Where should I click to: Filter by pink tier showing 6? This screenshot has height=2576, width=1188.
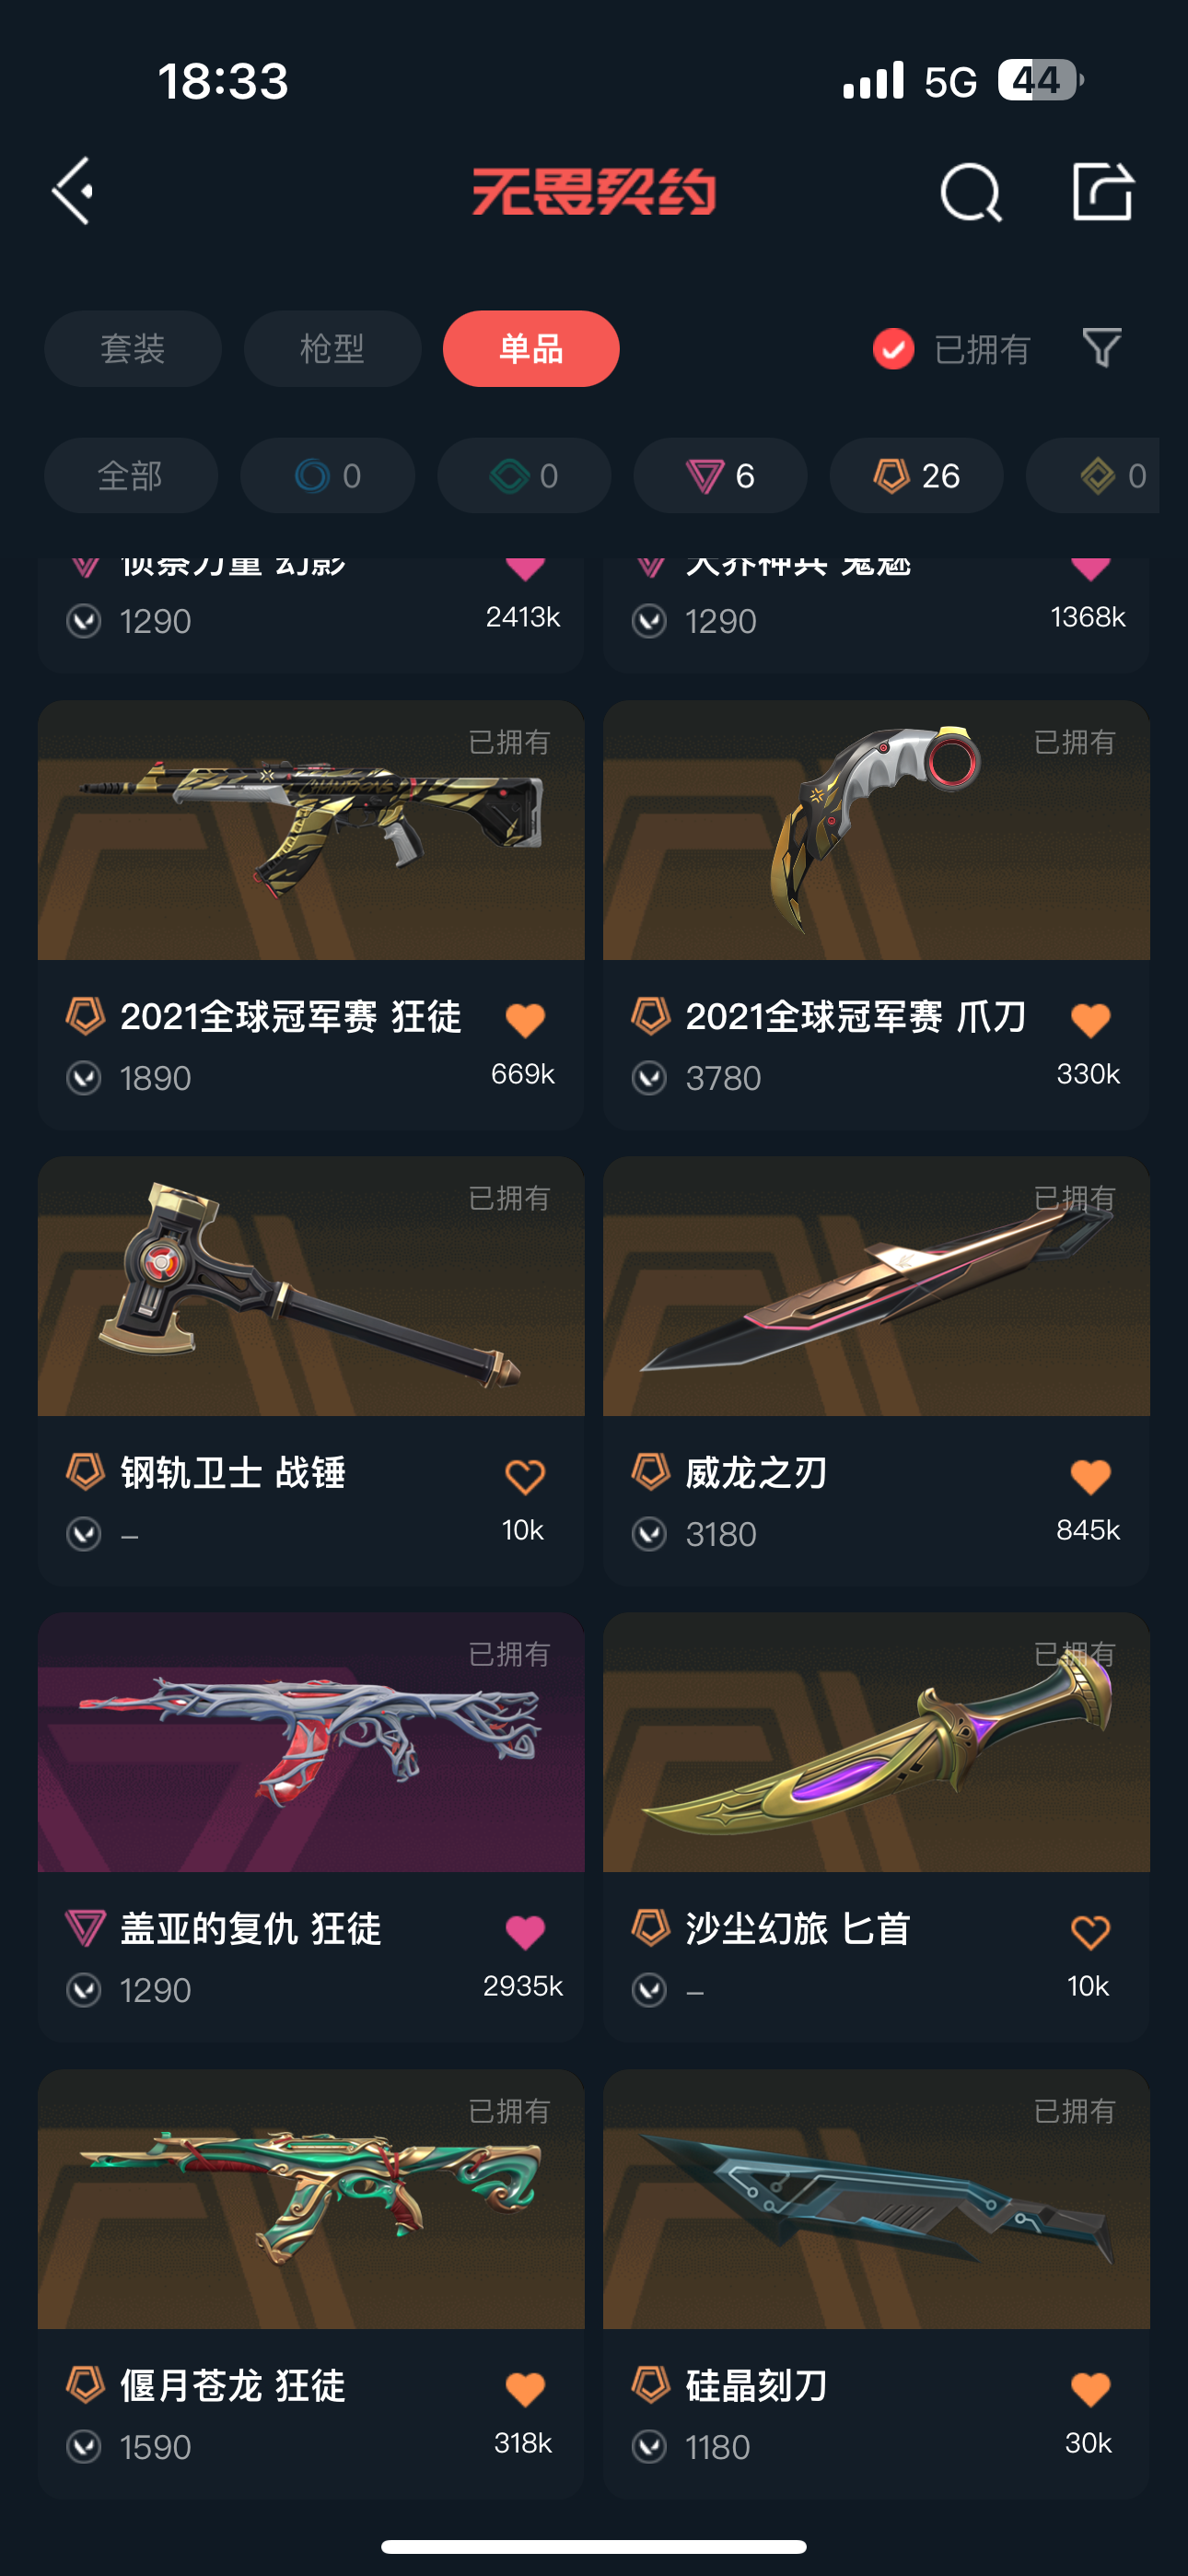(x=720, y=476)
